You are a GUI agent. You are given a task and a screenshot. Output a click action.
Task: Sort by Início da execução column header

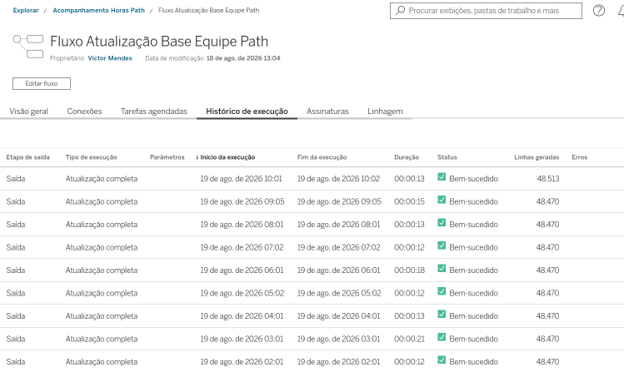[x=228, y=157]
